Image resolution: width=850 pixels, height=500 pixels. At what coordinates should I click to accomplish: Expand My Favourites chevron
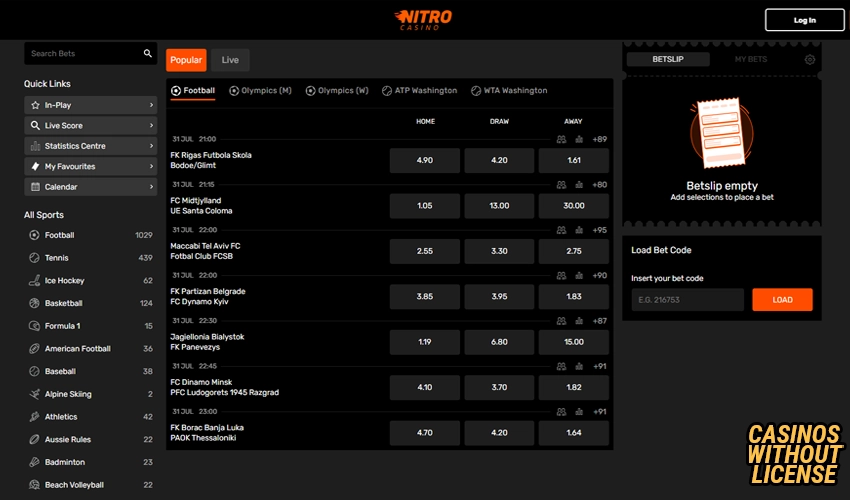[151, 166]
